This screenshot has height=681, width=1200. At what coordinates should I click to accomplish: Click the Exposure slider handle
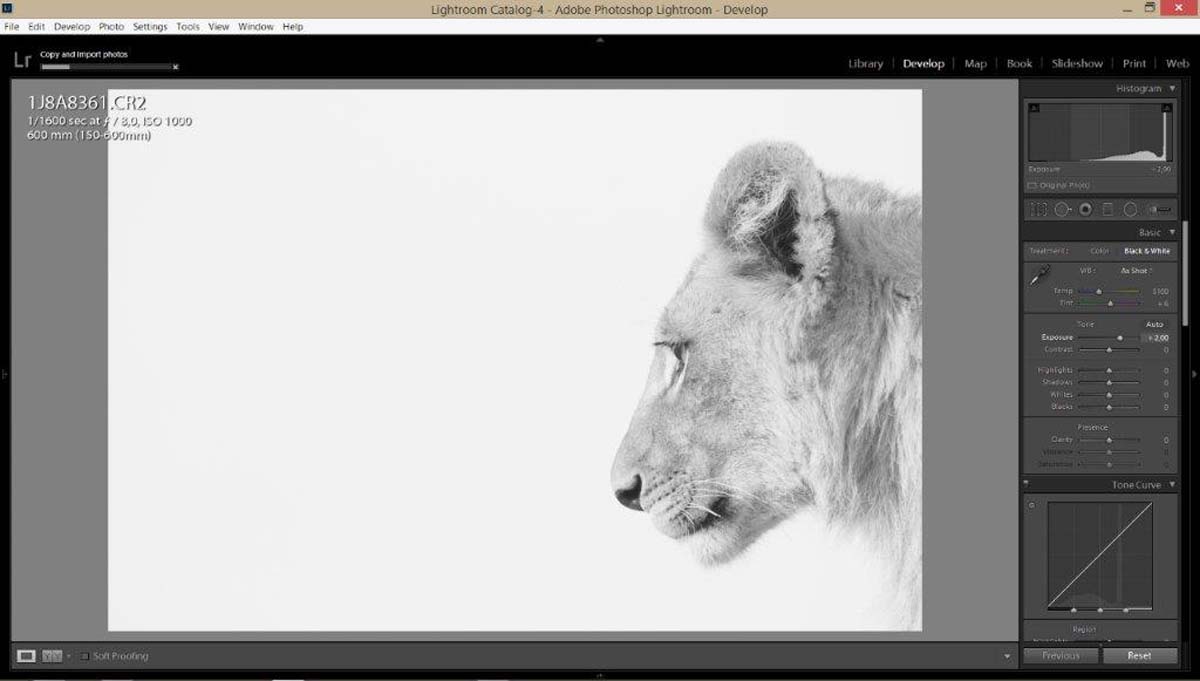pos(1120,338)
